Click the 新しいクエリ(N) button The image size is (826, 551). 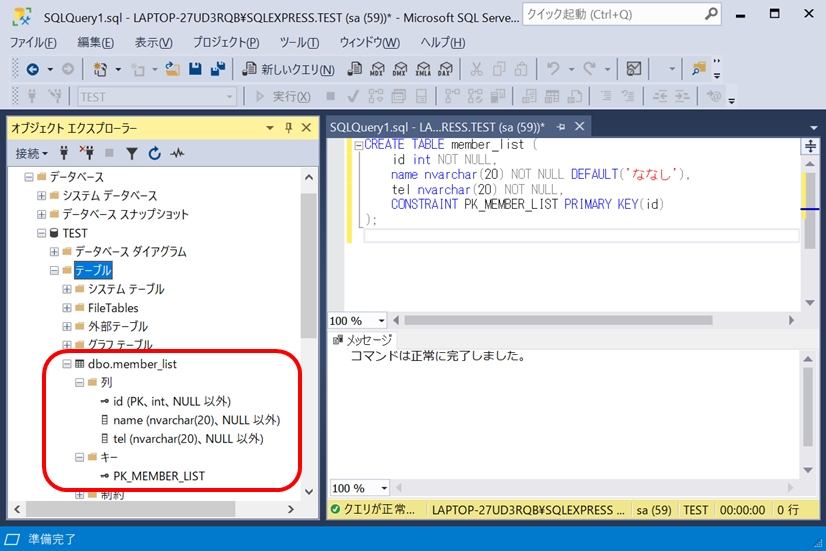point(288,69)
